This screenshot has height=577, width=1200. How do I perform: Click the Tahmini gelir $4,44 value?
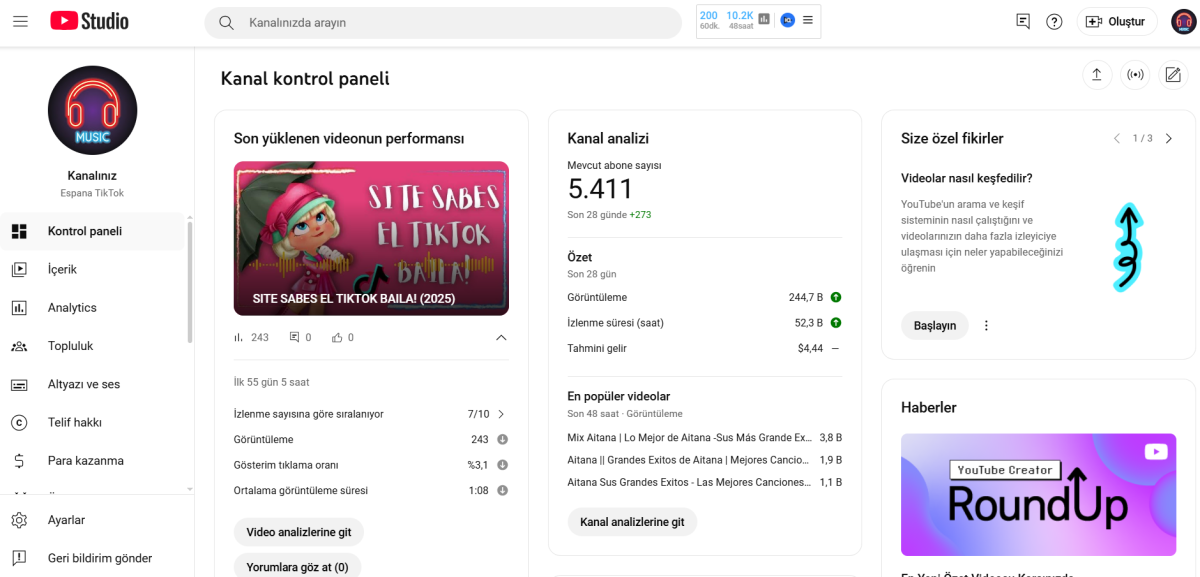coord(810,348)
